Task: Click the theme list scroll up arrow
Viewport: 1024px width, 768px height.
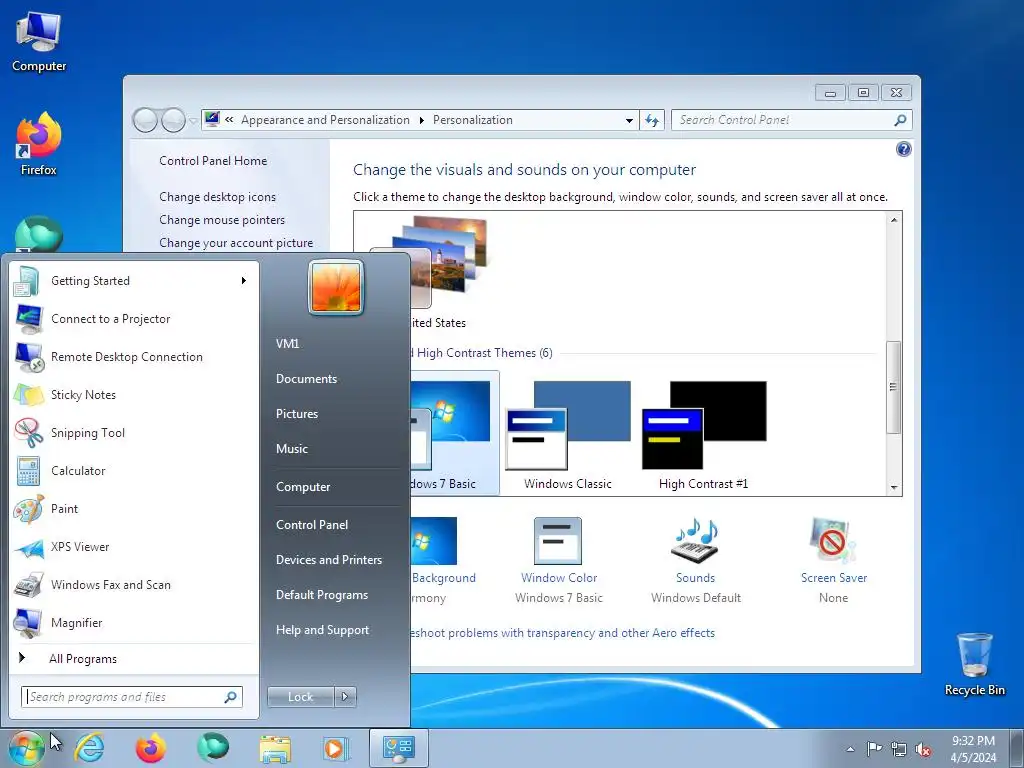Action: (x=894, y=220)
